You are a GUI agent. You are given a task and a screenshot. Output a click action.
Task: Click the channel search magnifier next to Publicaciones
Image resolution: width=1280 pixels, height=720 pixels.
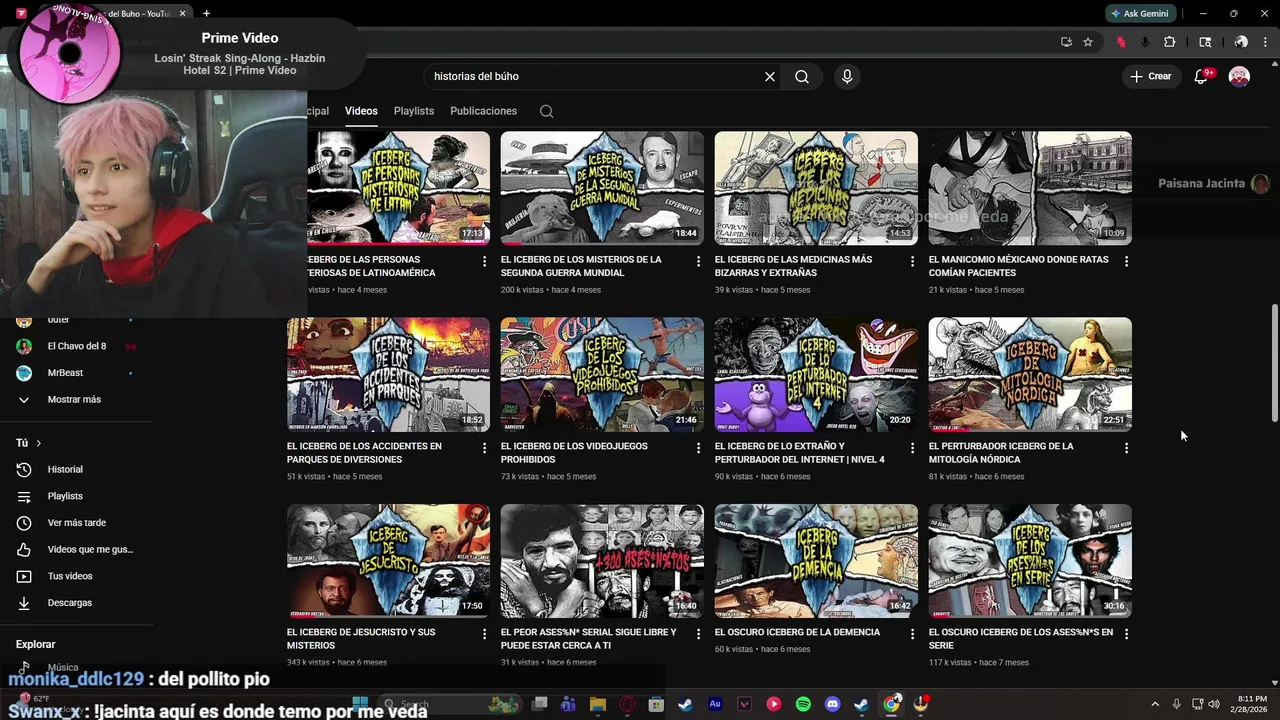coord(546,111)
